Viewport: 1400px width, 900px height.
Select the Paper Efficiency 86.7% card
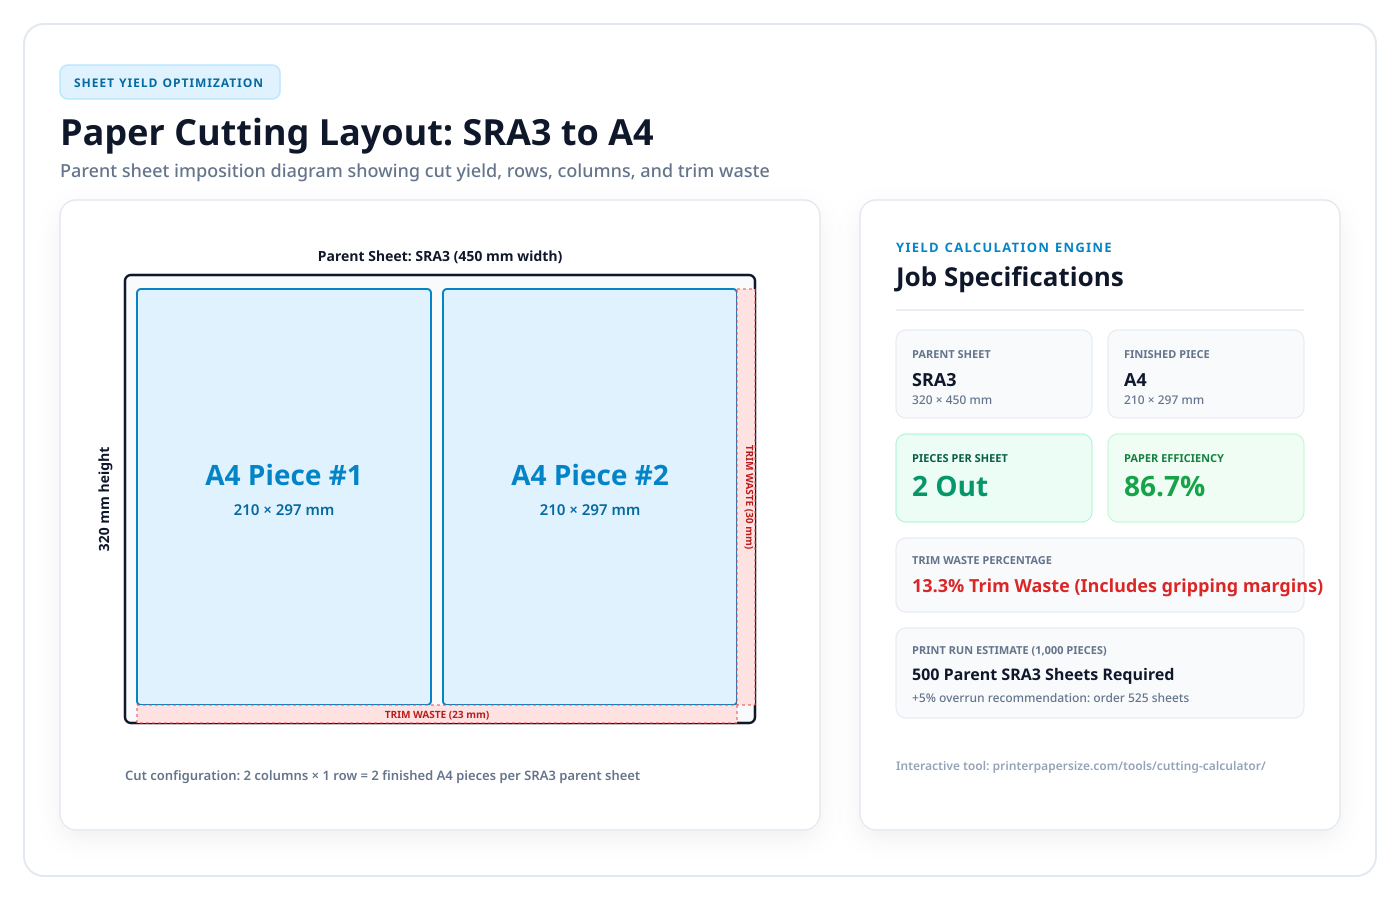click(1206, 478)
